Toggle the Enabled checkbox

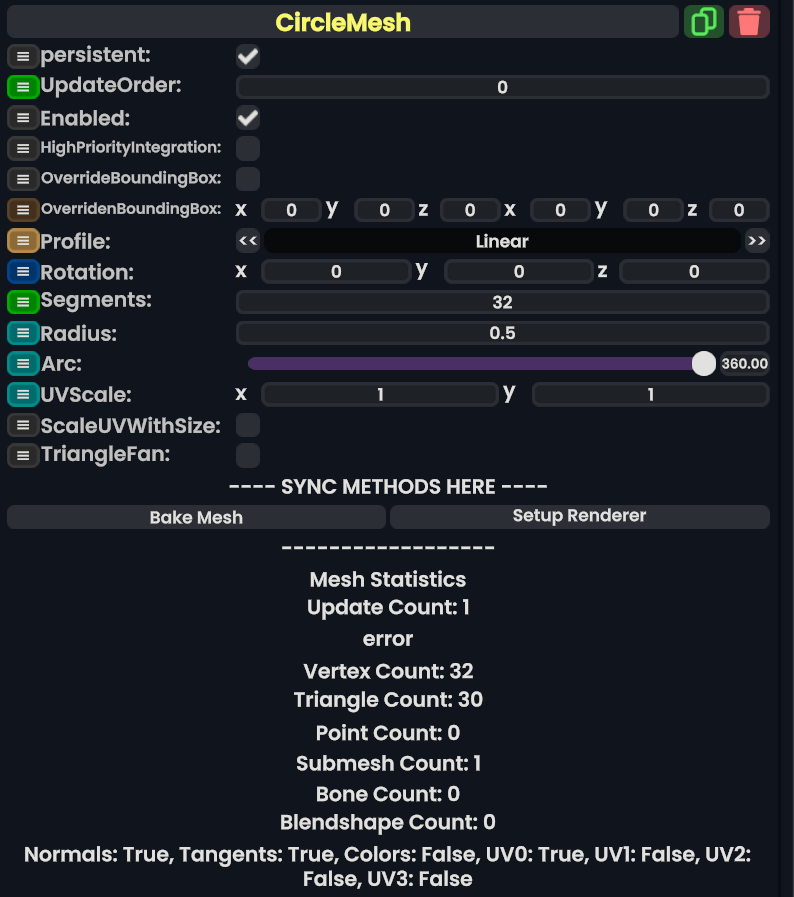click(247, 118)
